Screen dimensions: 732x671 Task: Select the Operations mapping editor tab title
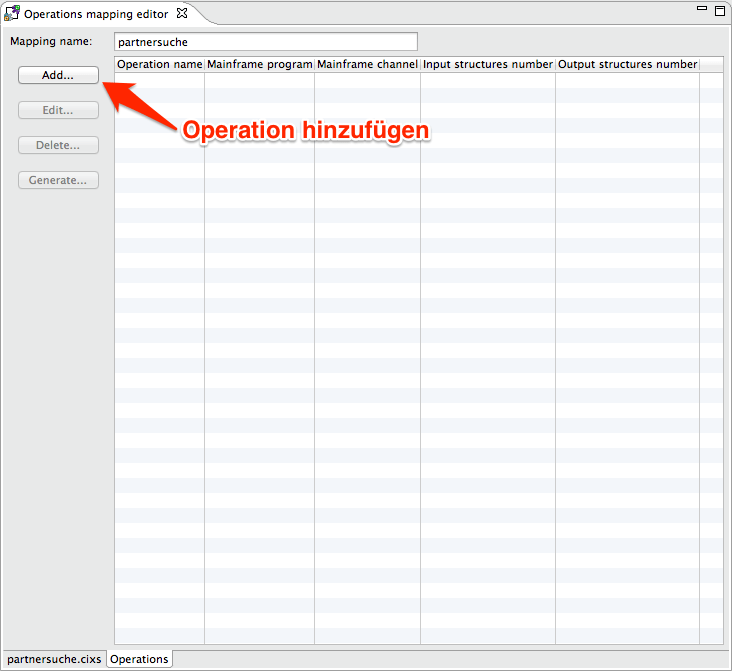click(x=96, y=14)
